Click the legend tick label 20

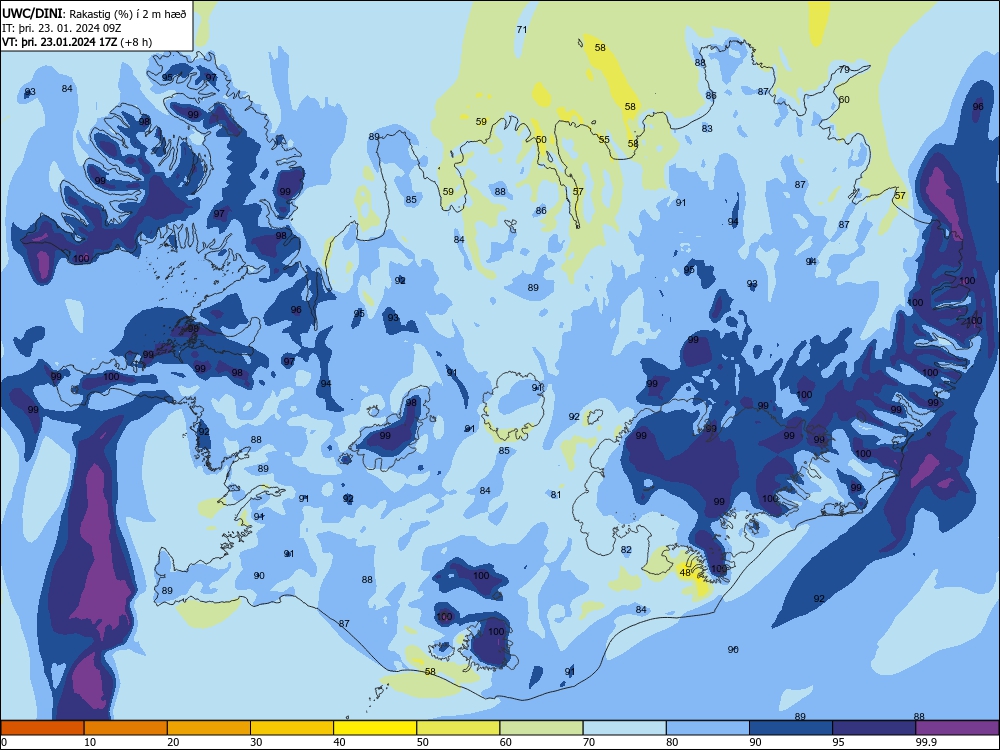[x=173, y=742]
